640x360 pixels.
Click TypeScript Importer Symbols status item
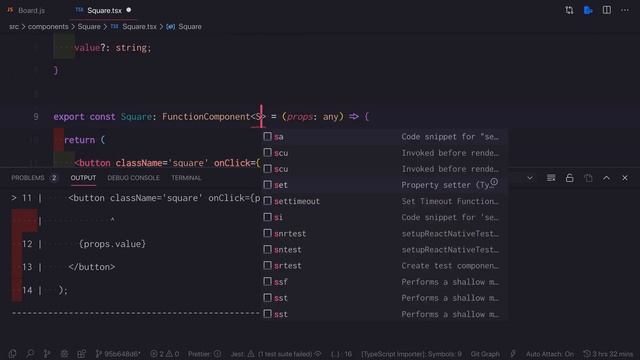411,354
